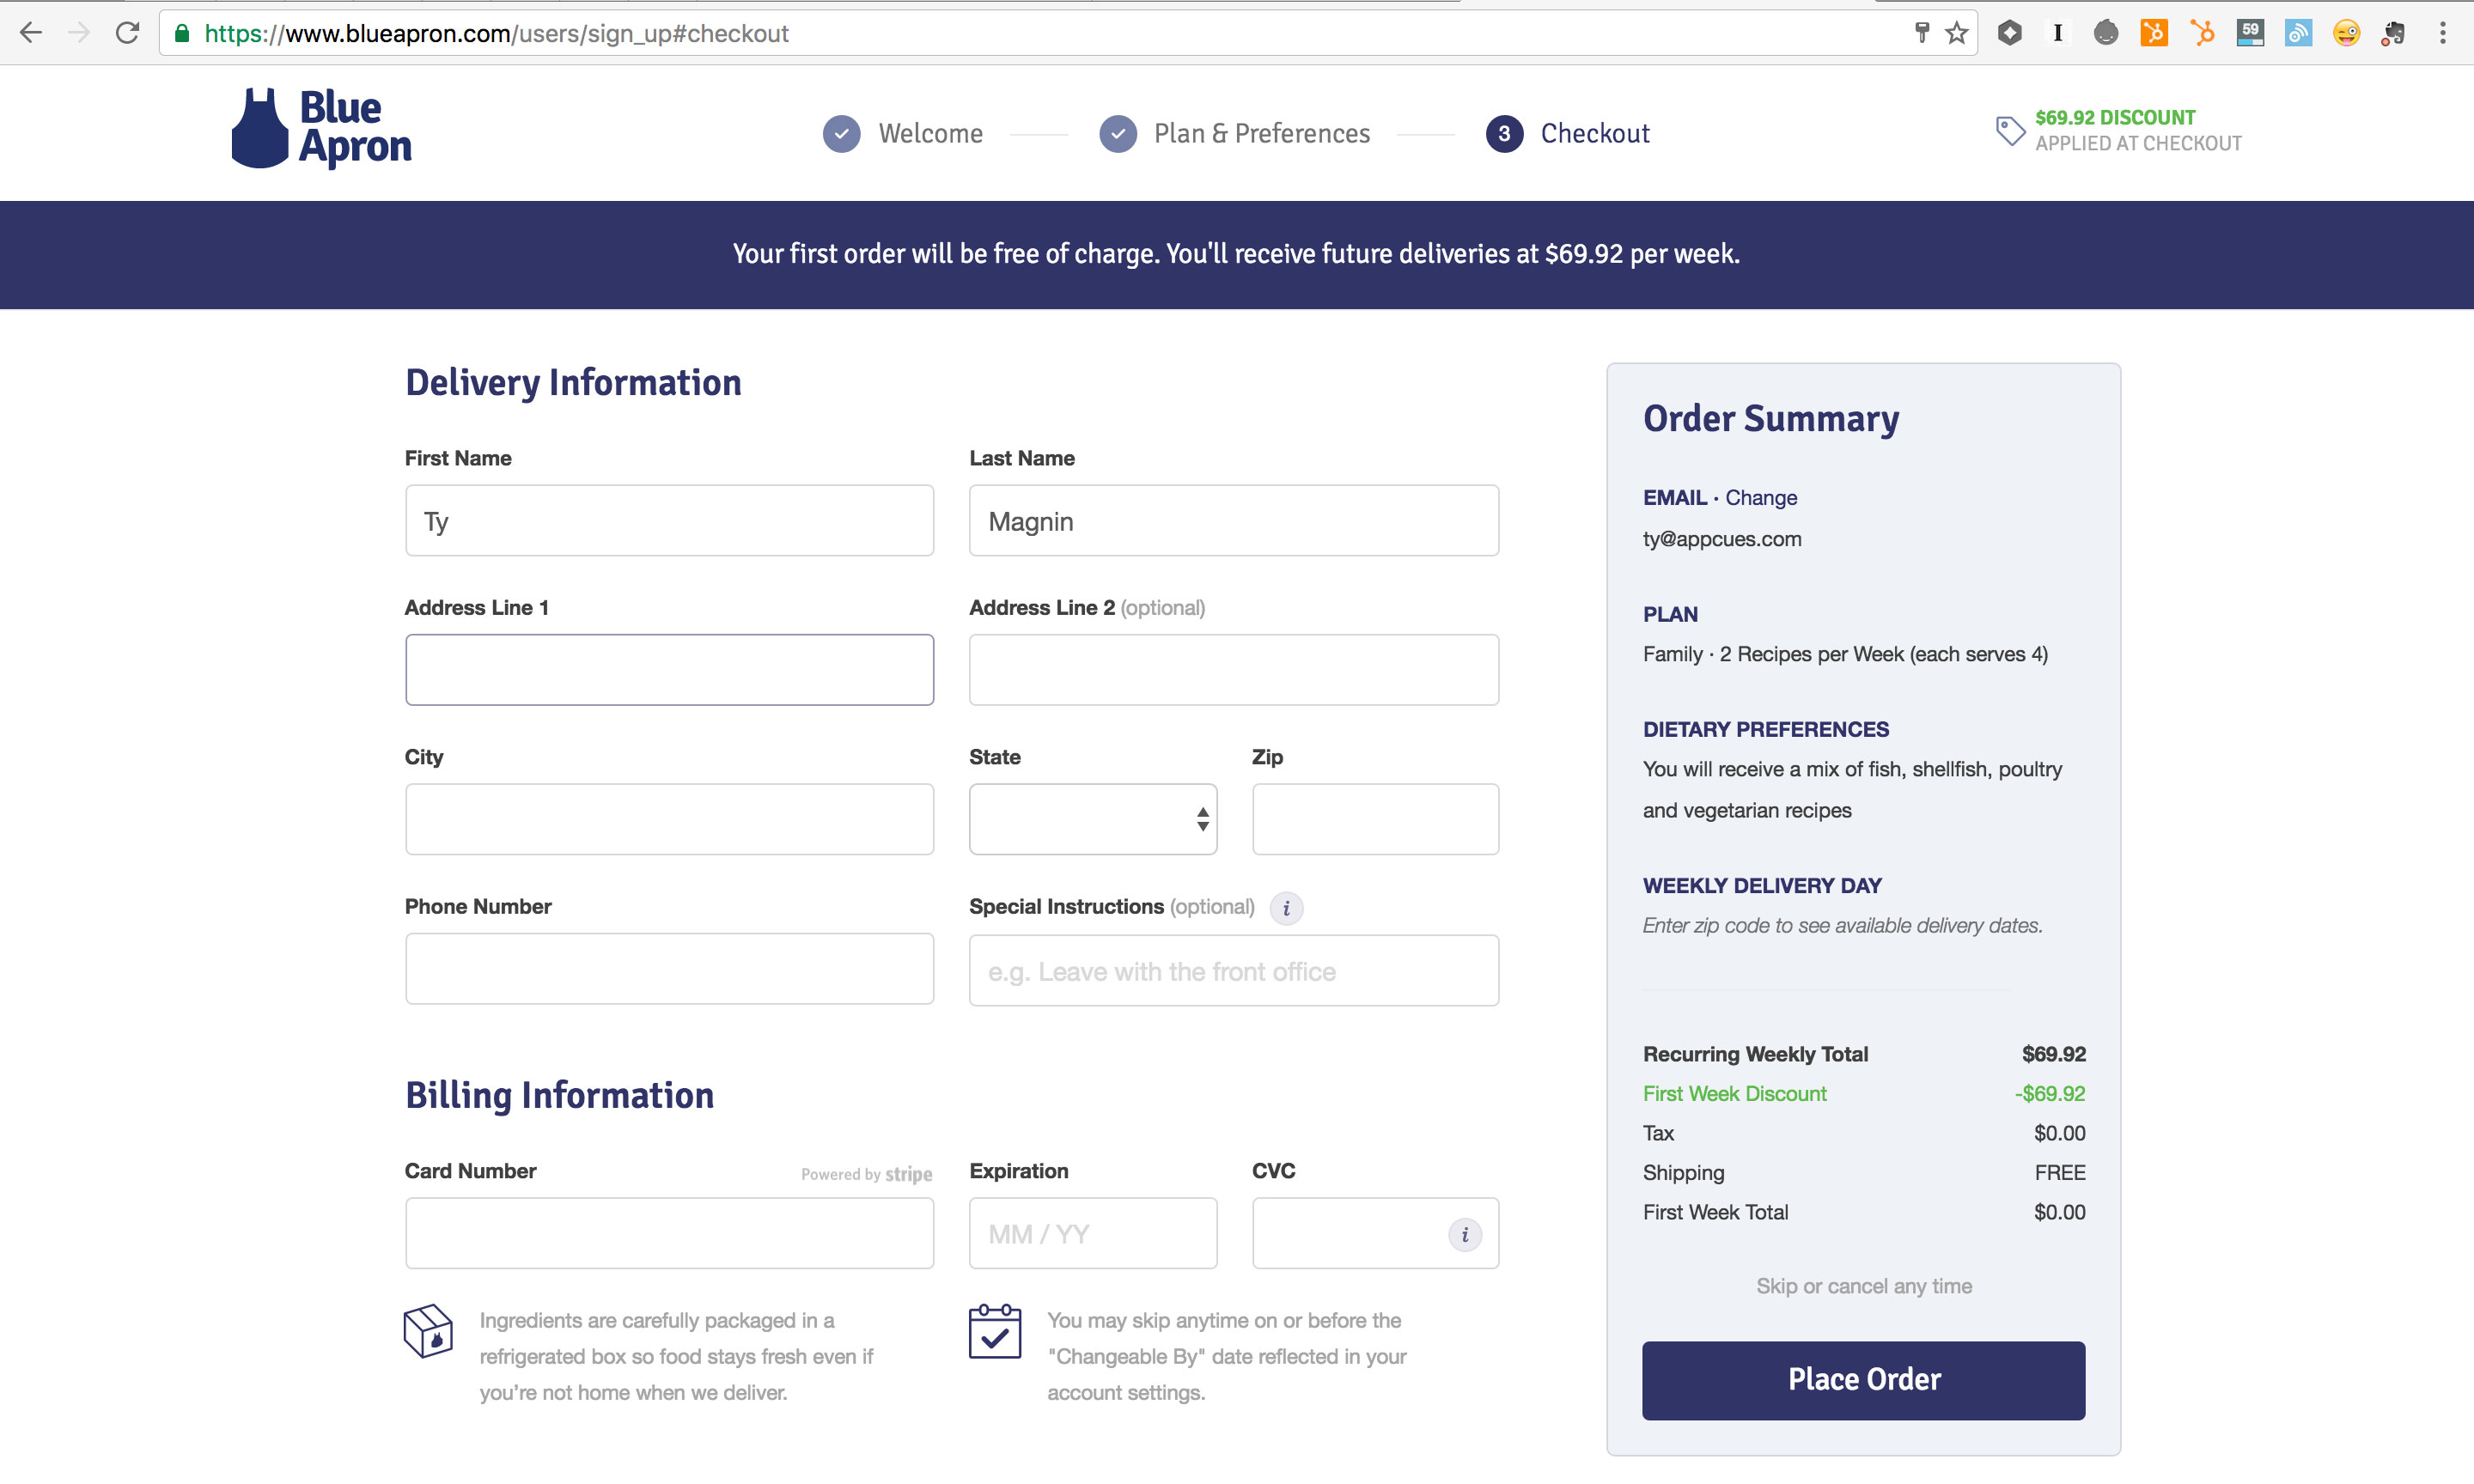Click the browser address bar URL
This screenshot has height=1484, width=2474.
tap(496, 34)
